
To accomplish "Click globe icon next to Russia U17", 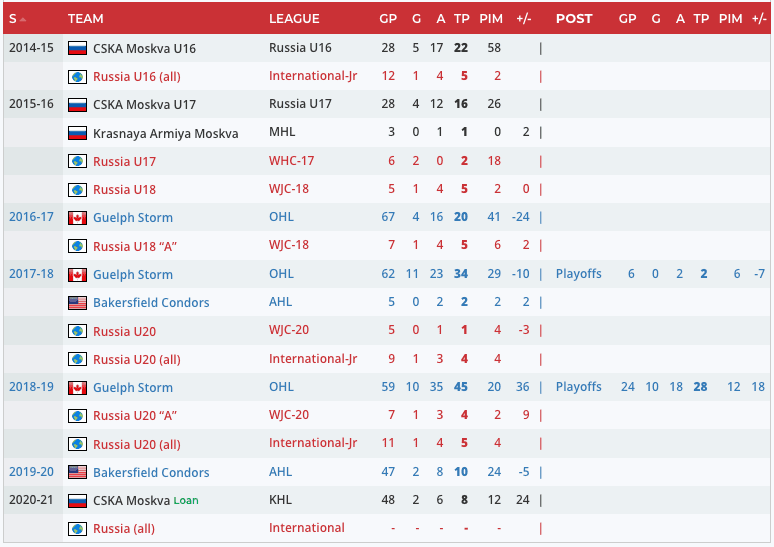I will coord(77,161).
